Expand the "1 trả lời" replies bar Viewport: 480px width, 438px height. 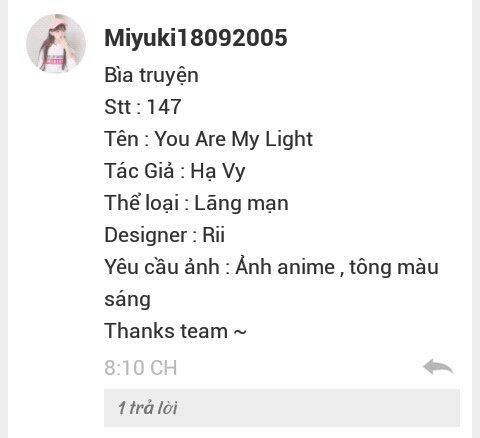[282, 408]
